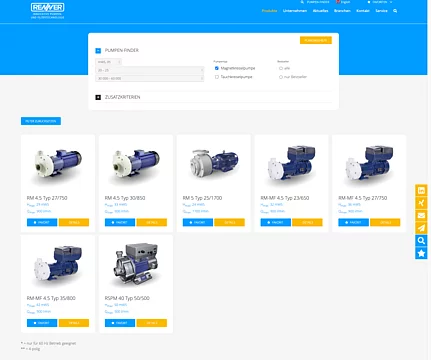Click the RM-MF 4.5 Typ 27/750 pump image

coord(369,165)
